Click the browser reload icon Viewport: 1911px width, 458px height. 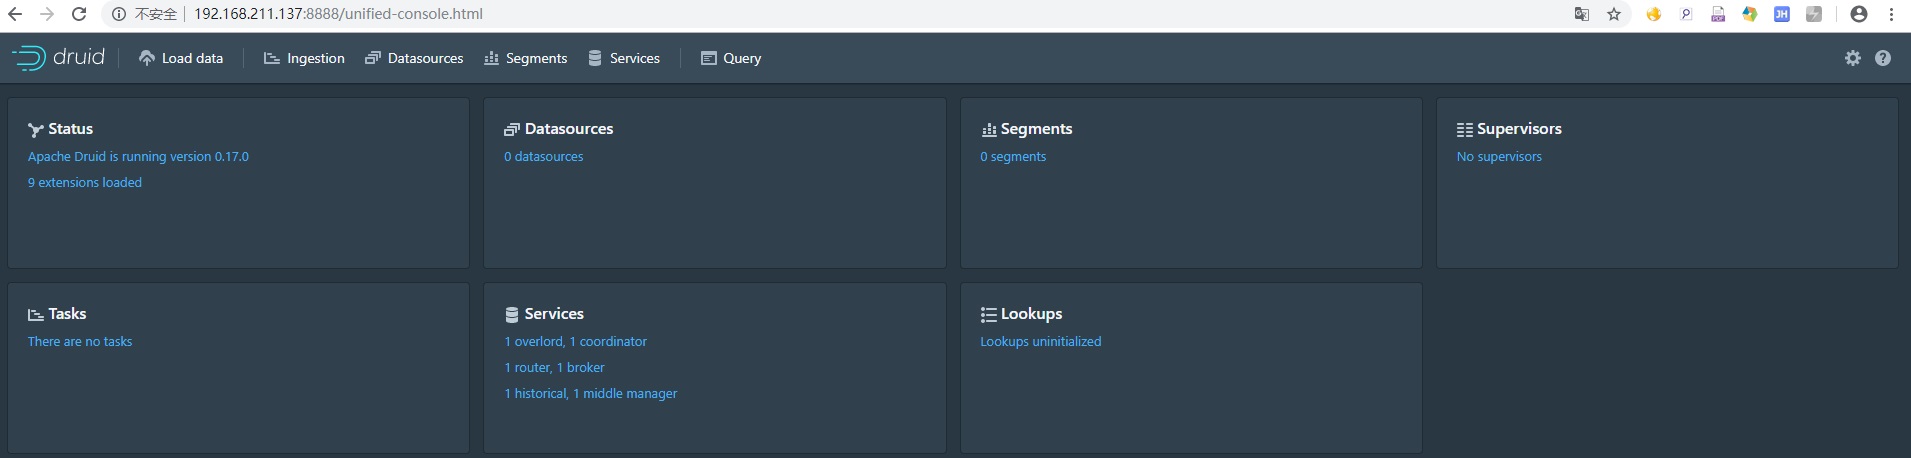[x=79, y=14]
